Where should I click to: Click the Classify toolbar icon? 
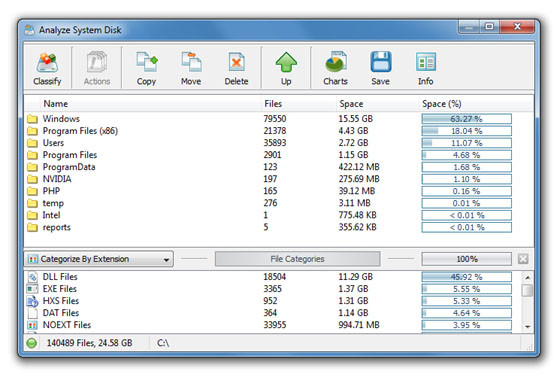47,62
